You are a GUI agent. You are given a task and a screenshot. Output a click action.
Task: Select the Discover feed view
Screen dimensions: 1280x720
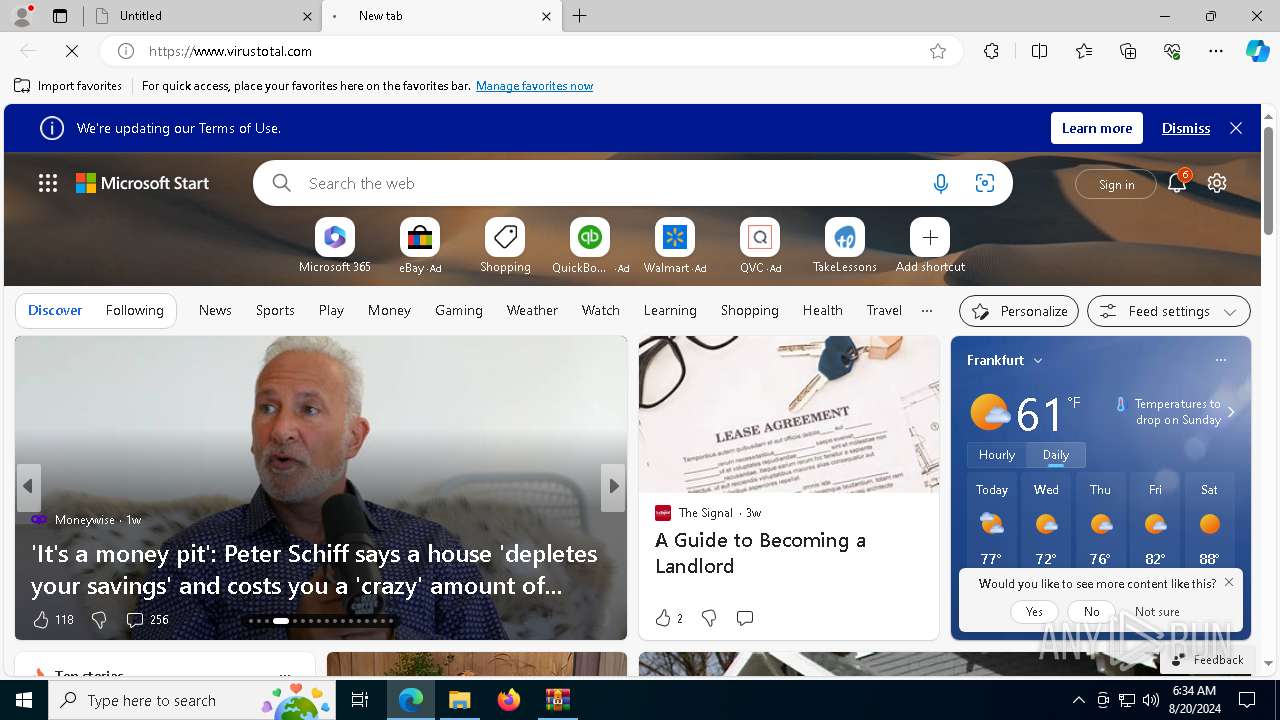click(x=55, y=310)
